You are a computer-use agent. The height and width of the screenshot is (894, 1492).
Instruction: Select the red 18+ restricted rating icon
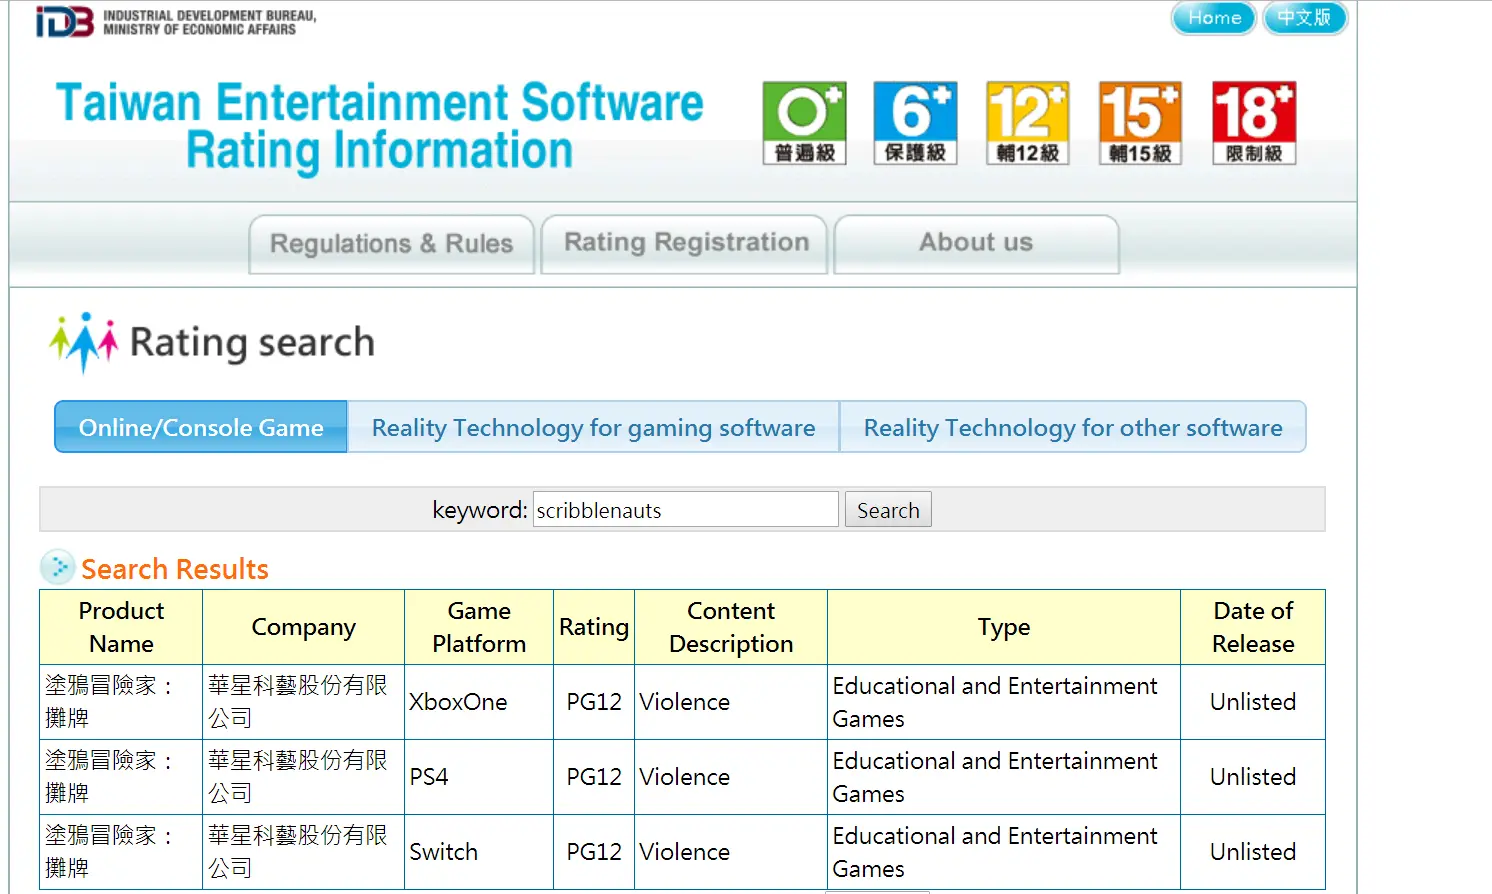pos(1254,123)
